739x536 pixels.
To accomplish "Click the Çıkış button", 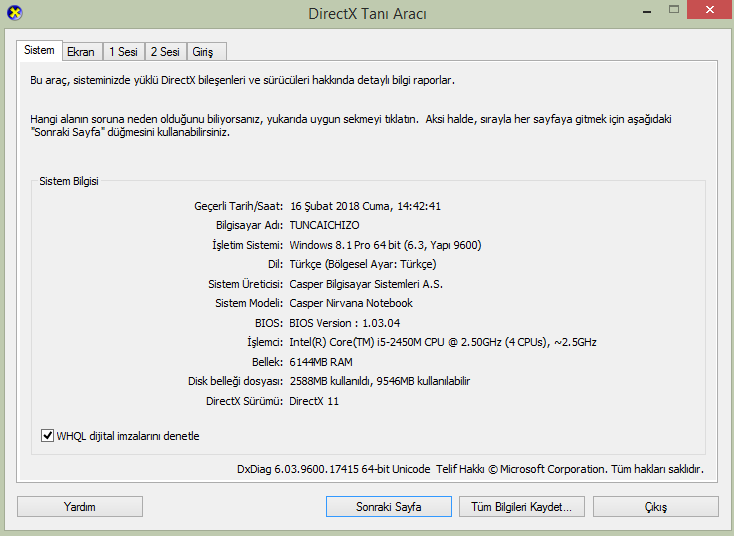I will pyautogui.click(x=656, y=507).
